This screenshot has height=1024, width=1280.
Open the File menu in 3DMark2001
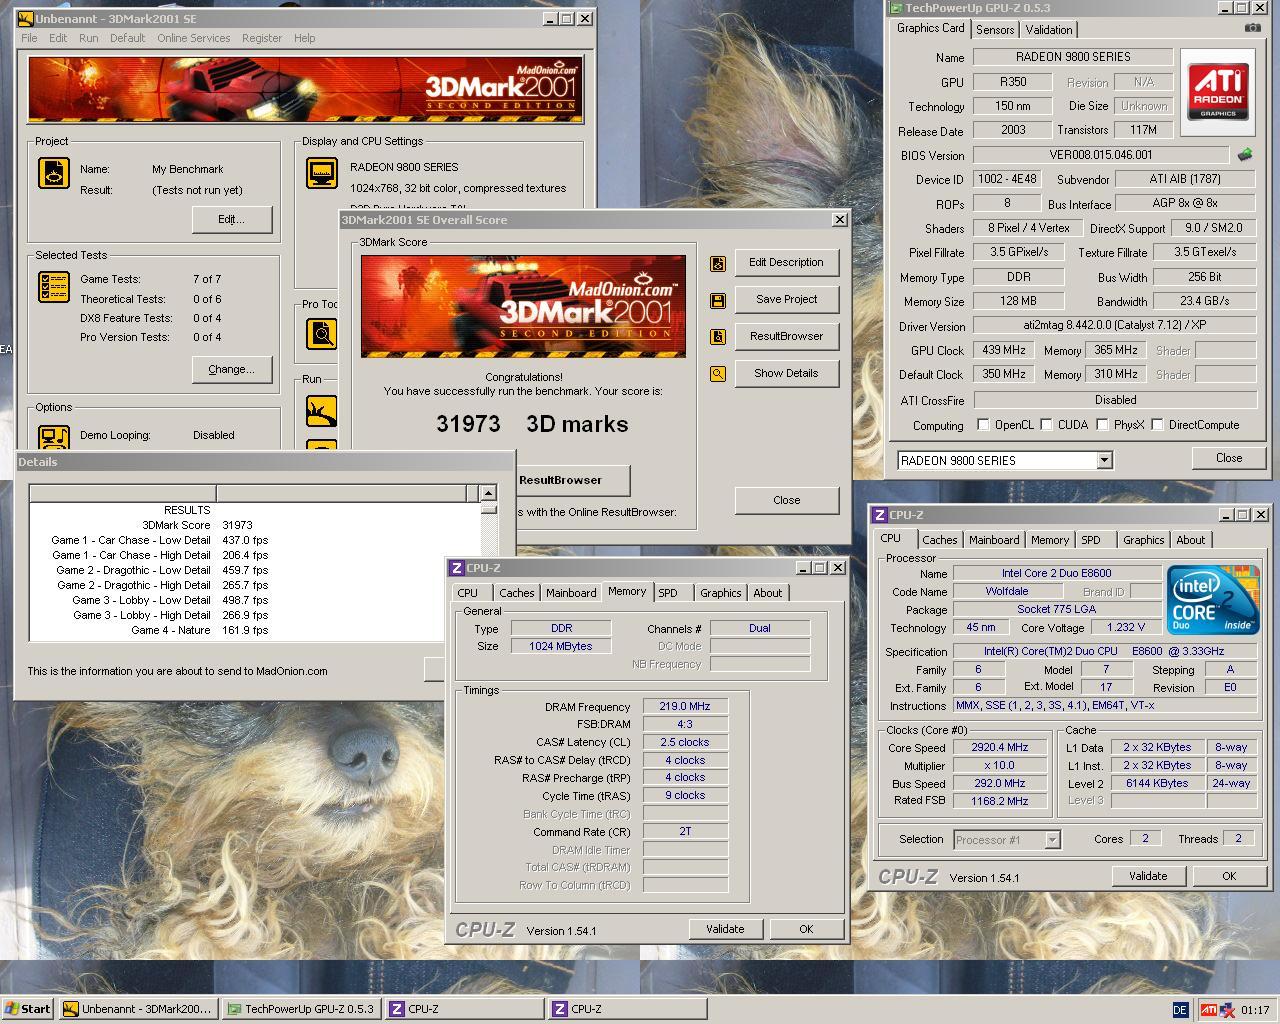click(29, 38)
